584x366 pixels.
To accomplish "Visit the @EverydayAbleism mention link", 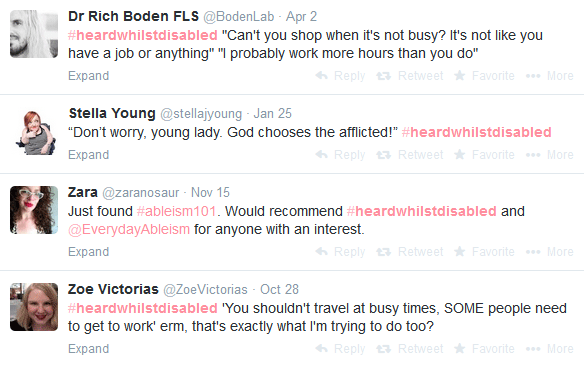I will pos(129,230).
